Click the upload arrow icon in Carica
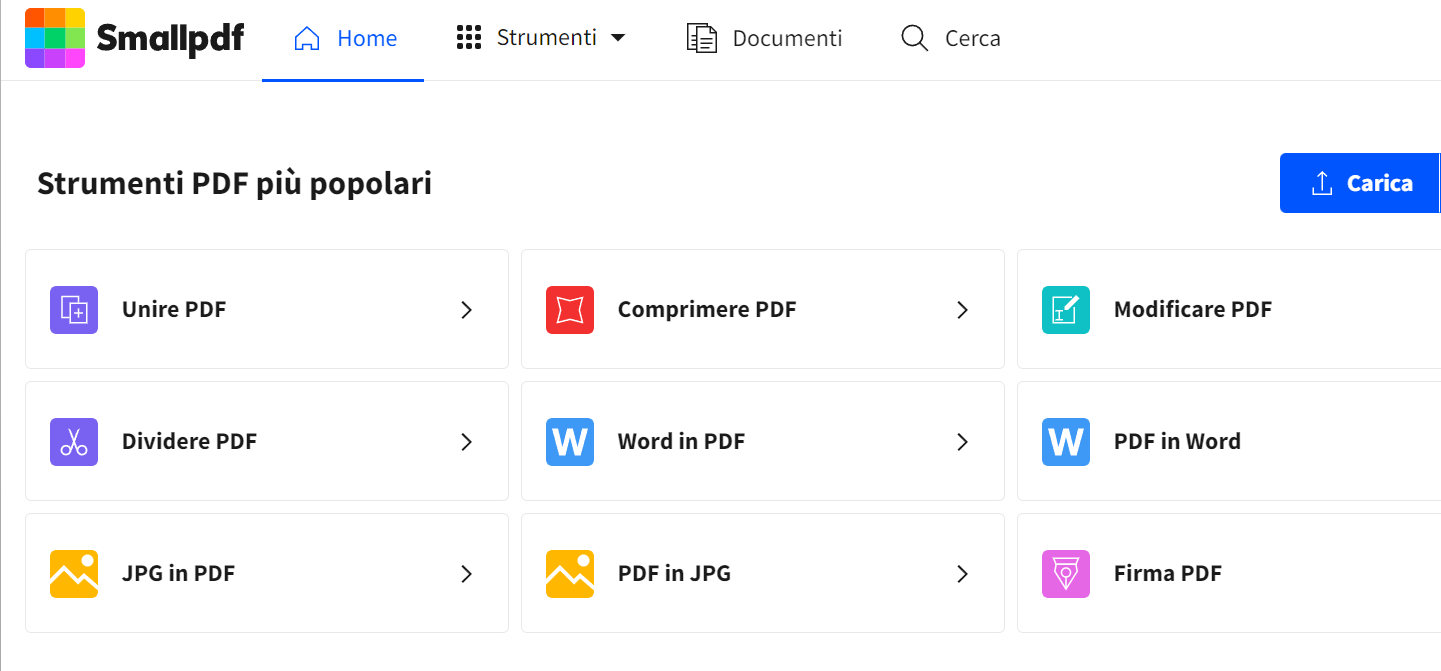Viewport: 1441px width, 671px height. [1322, 183]
